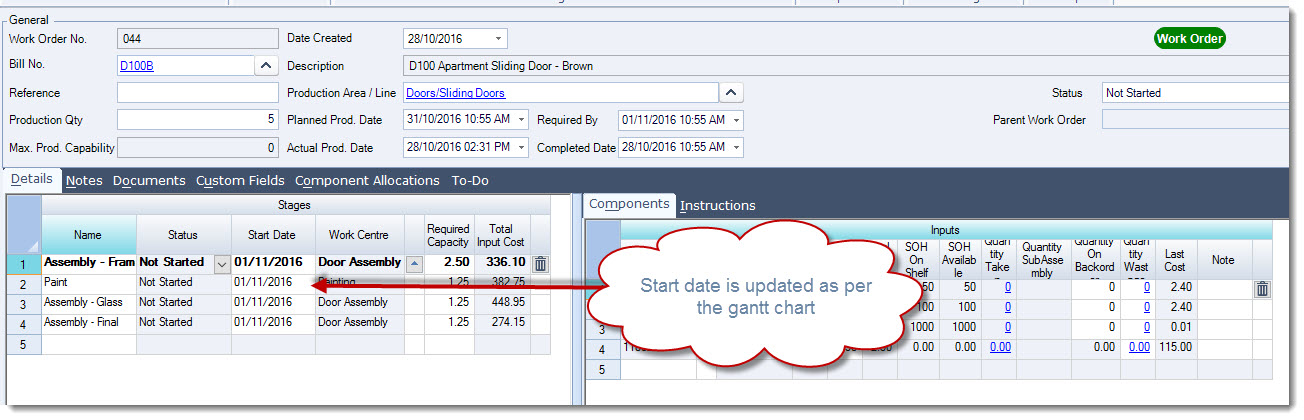Screen dimensions: 1304x420
Task: Open the Component Allocations tab
Action: [367, 181]
